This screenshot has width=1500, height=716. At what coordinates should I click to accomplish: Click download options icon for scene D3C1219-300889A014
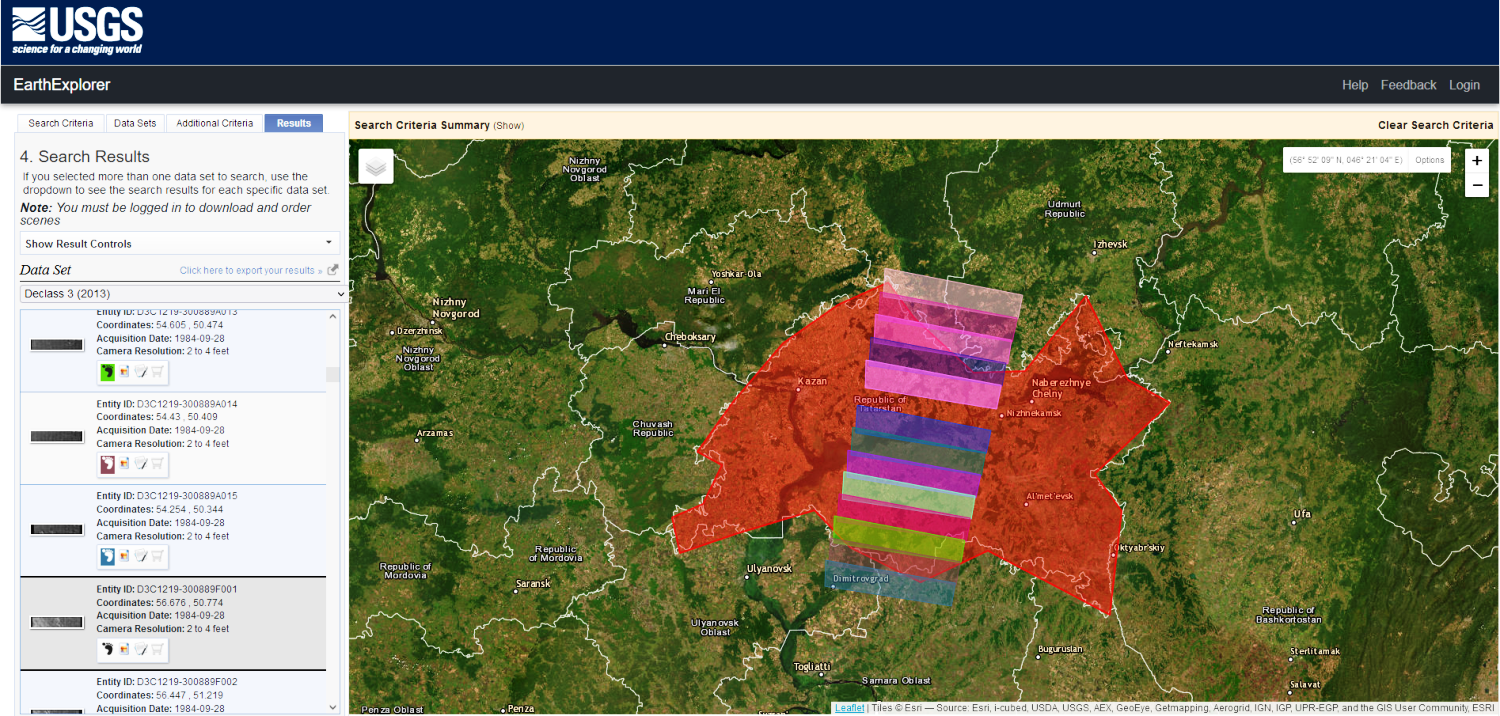coord(141,464)
